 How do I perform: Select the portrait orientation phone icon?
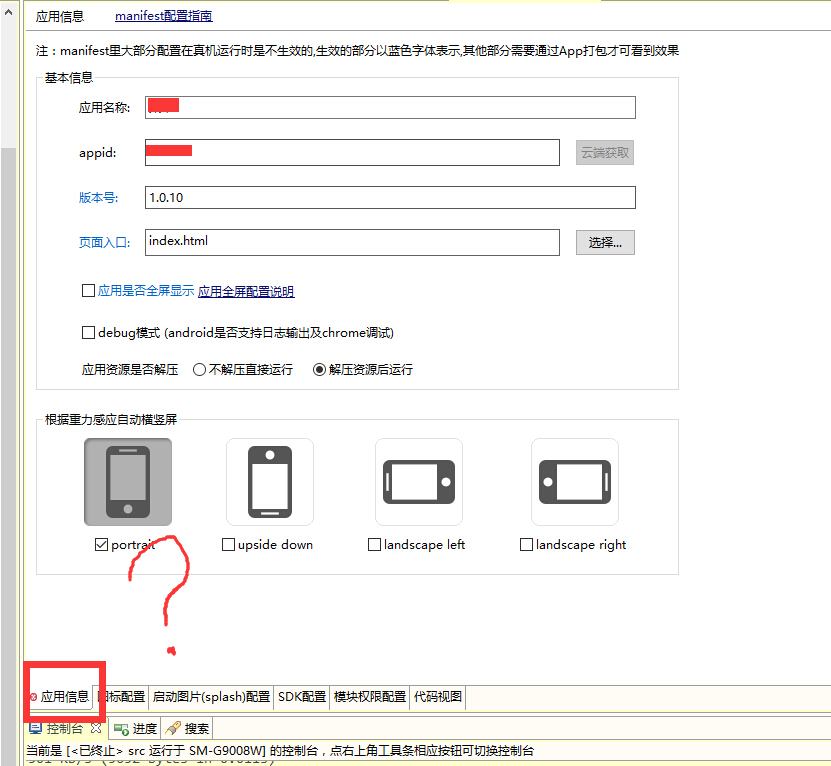(128, 482)
